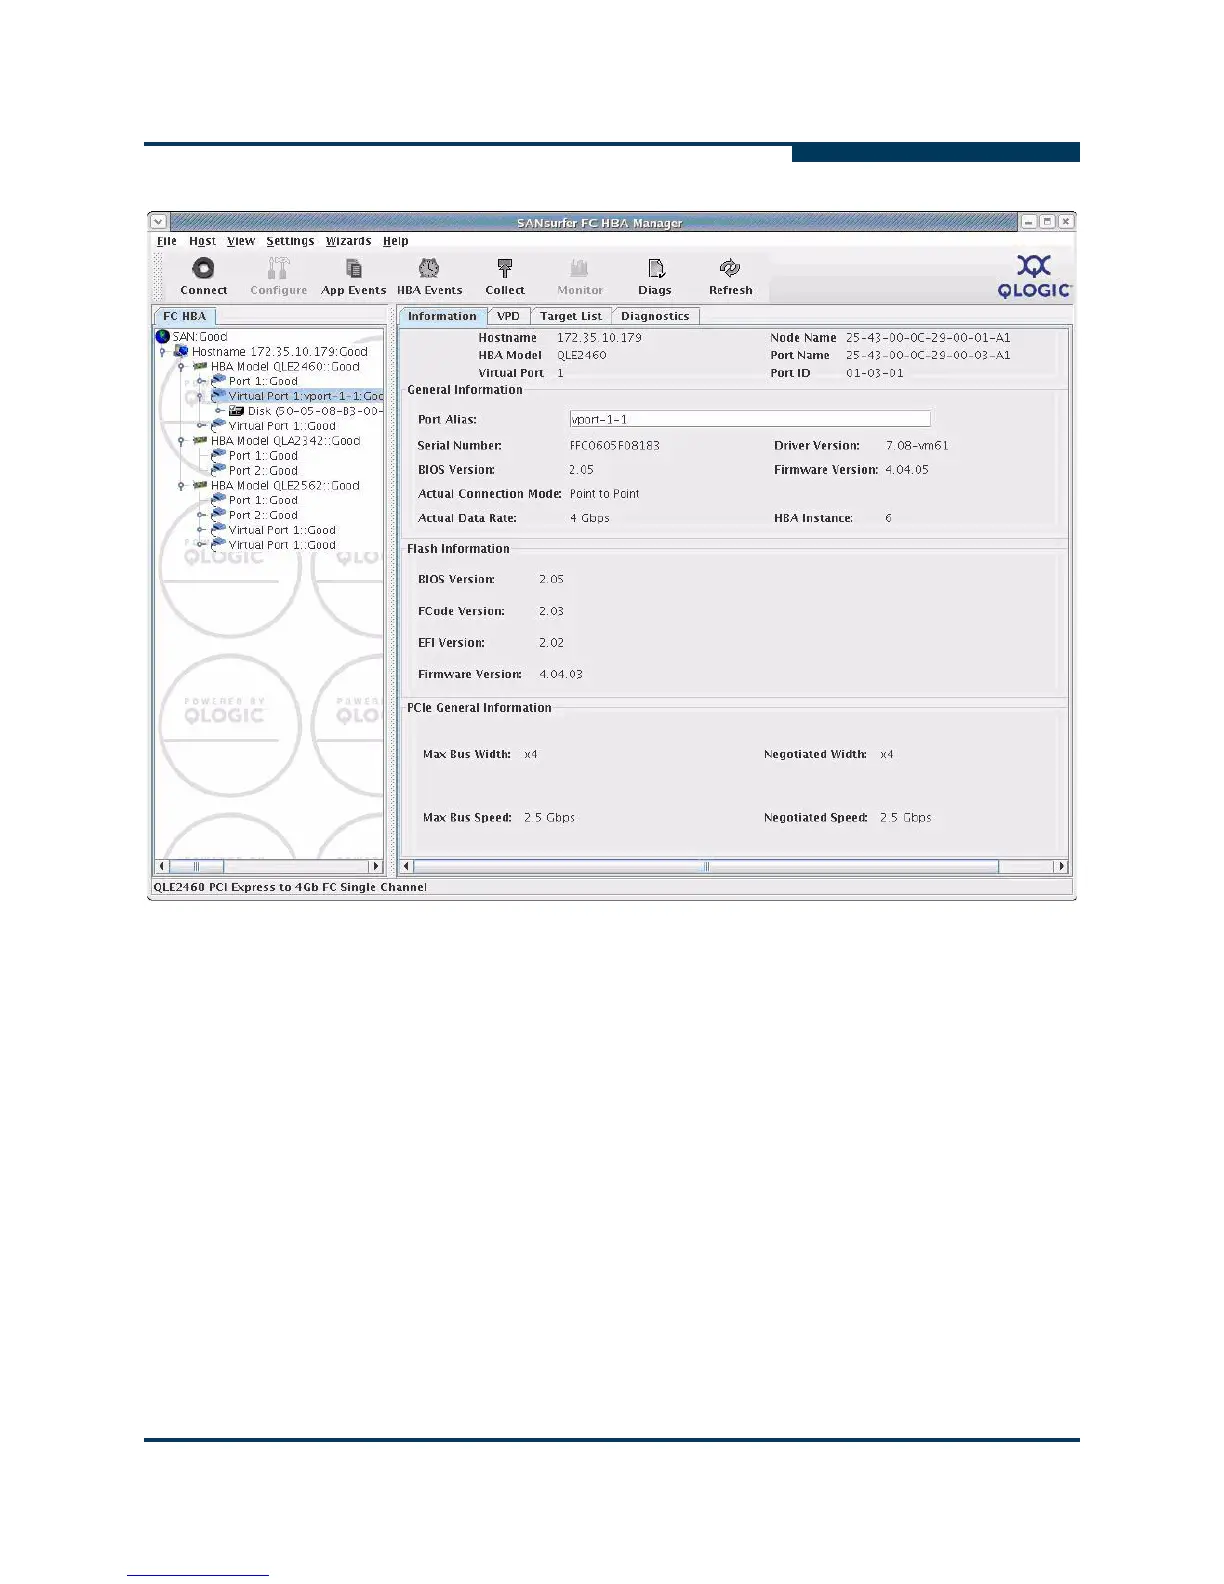Select the vport-1-1 virtual port icon

[218, 395]
